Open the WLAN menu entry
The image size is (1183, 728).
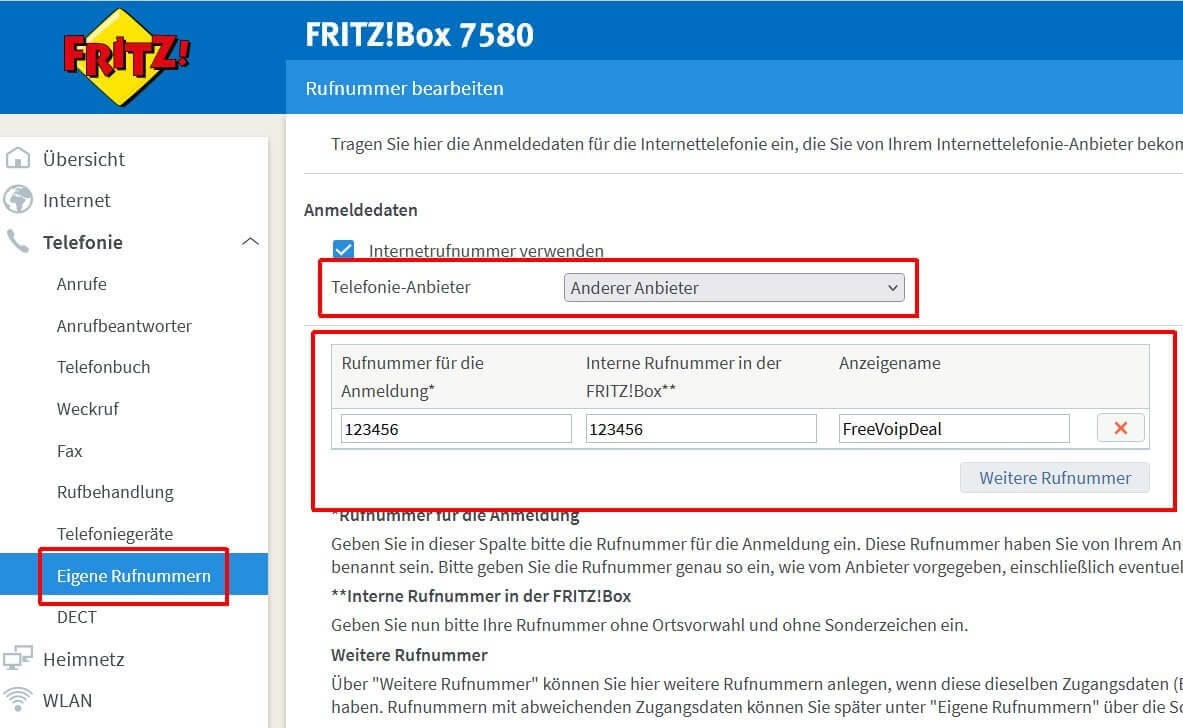[x=67, y=700]
